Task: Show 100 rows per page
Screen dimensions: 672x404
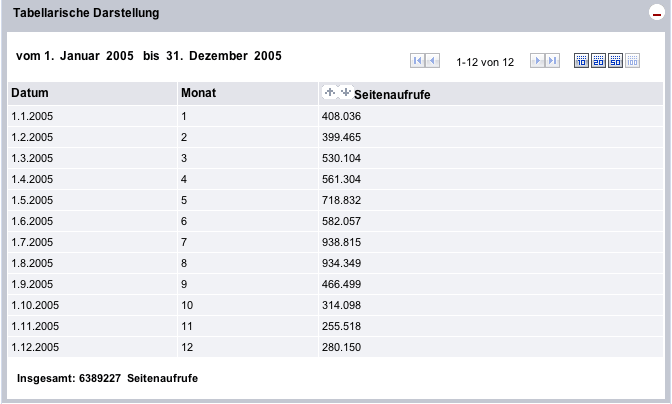Action: [x=632, y=61]
